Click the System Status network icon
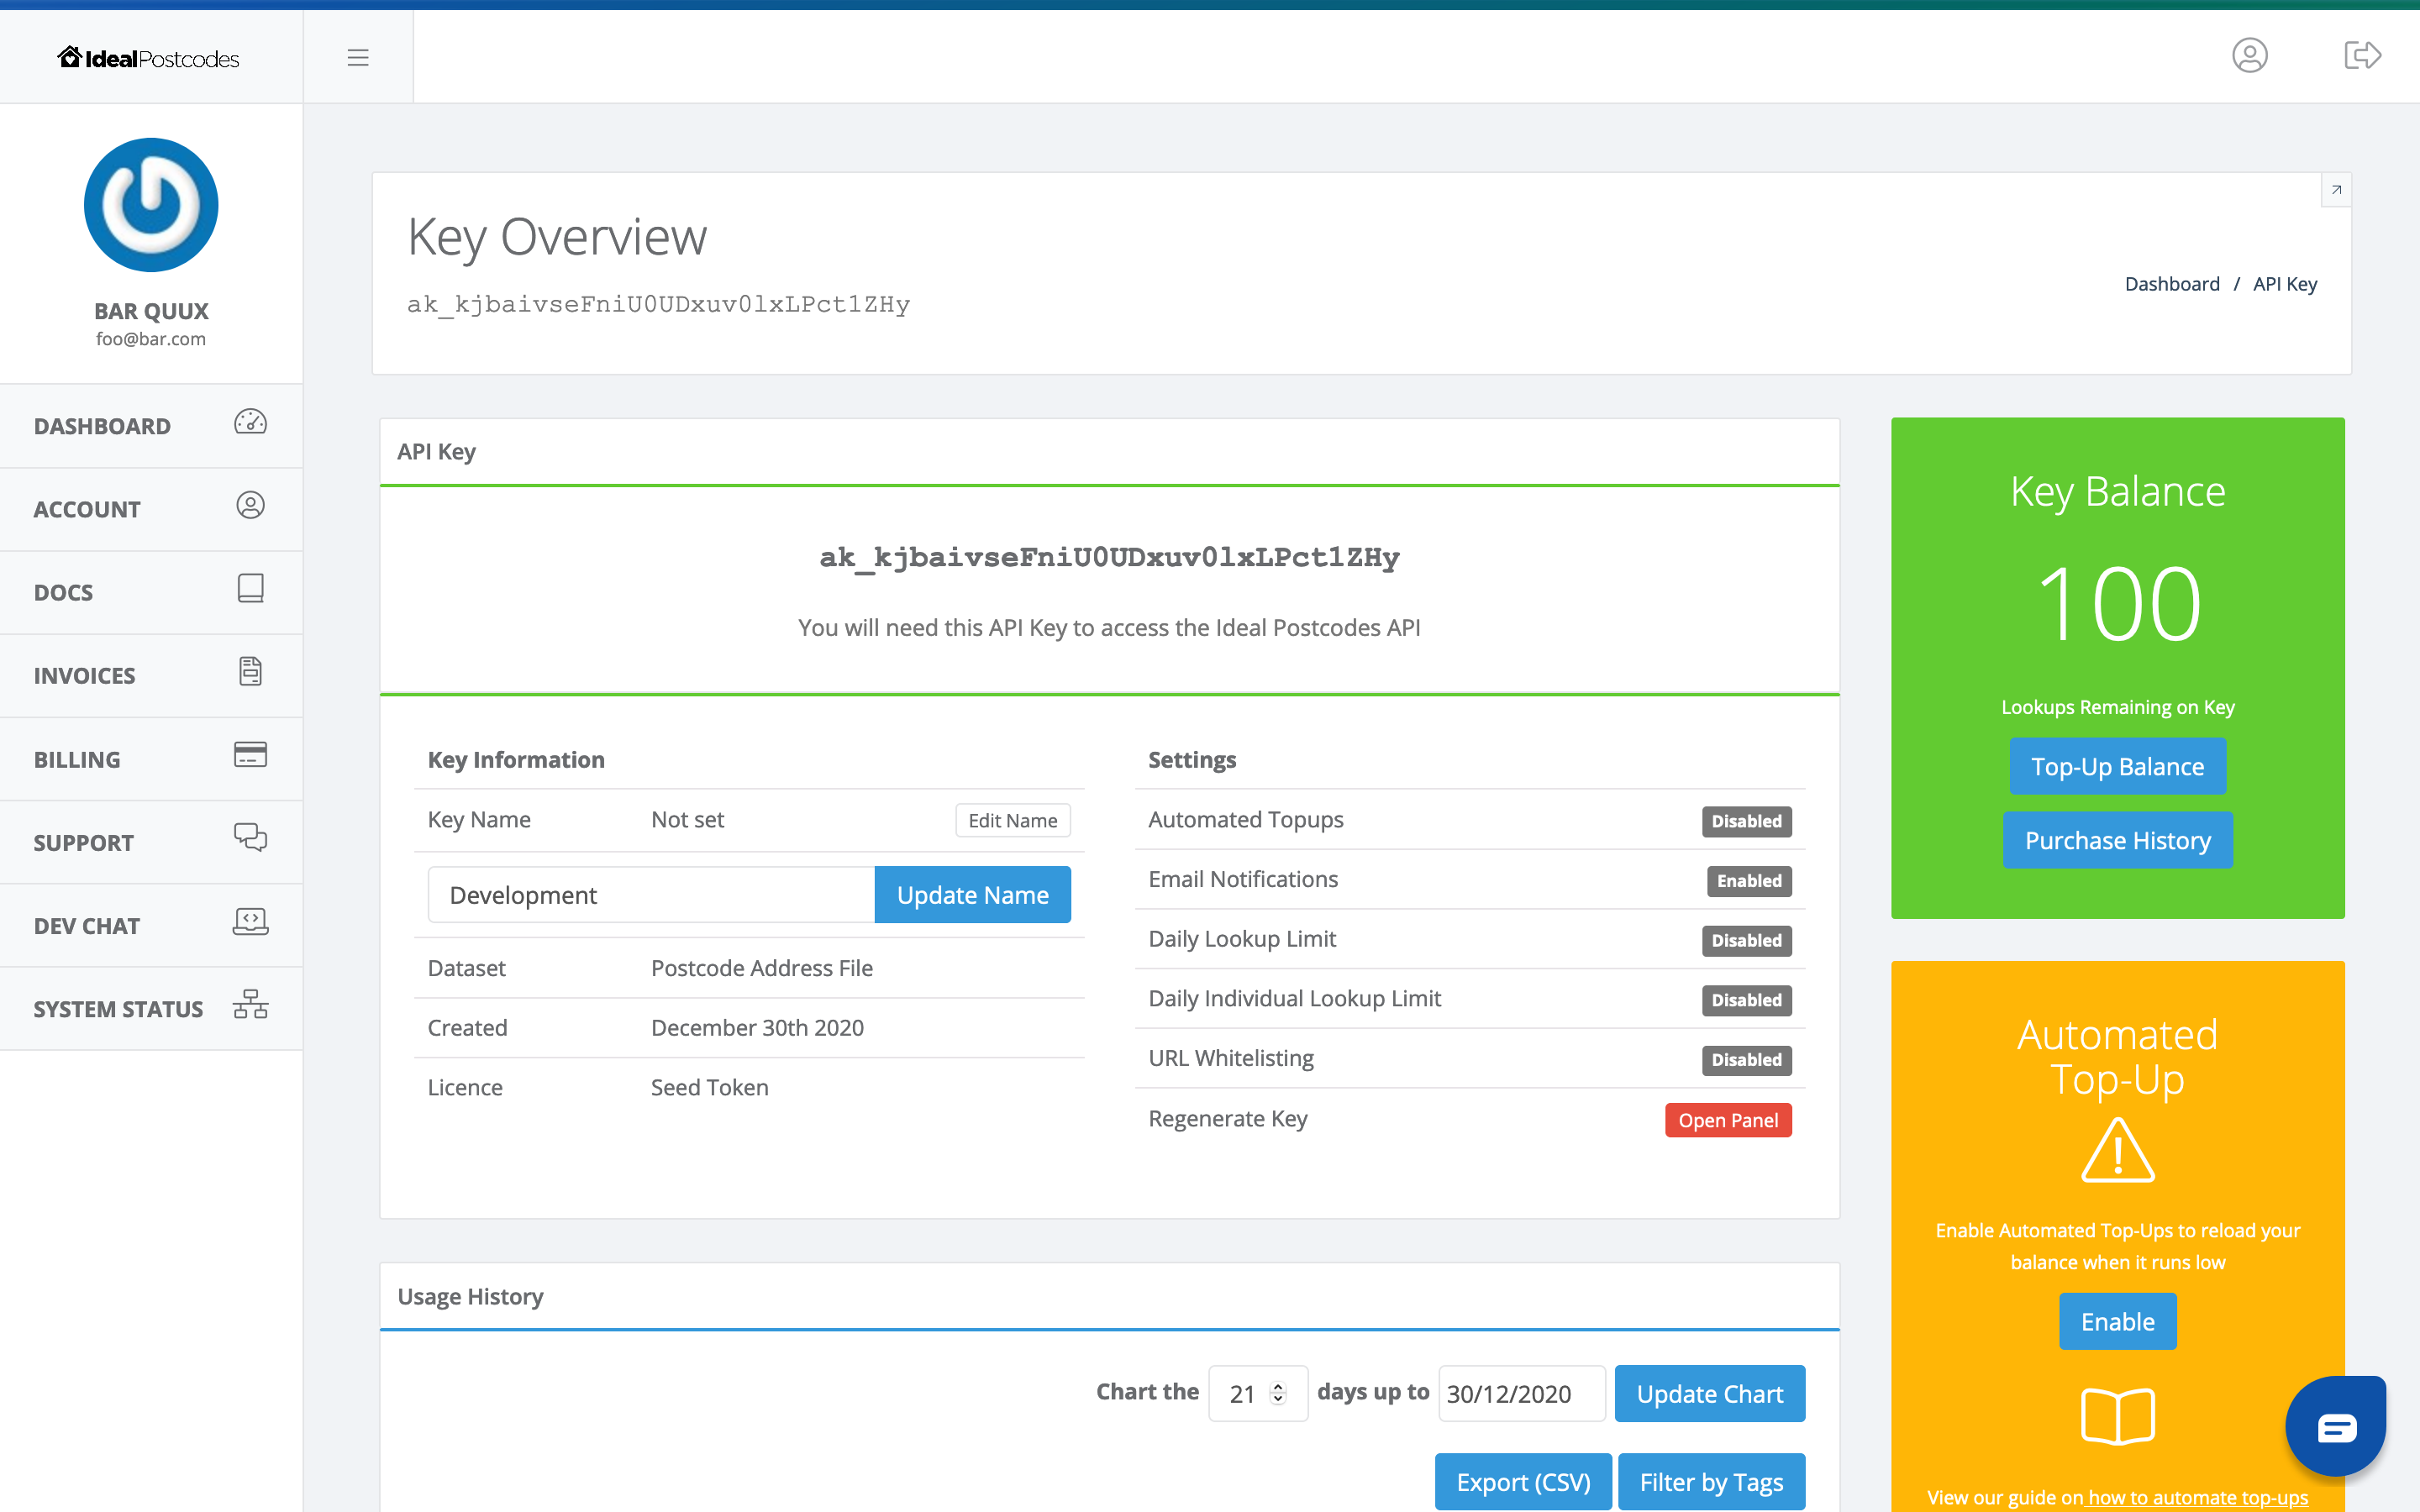The width and height of the screenshot is (2420, 1512). [250, 1004]
